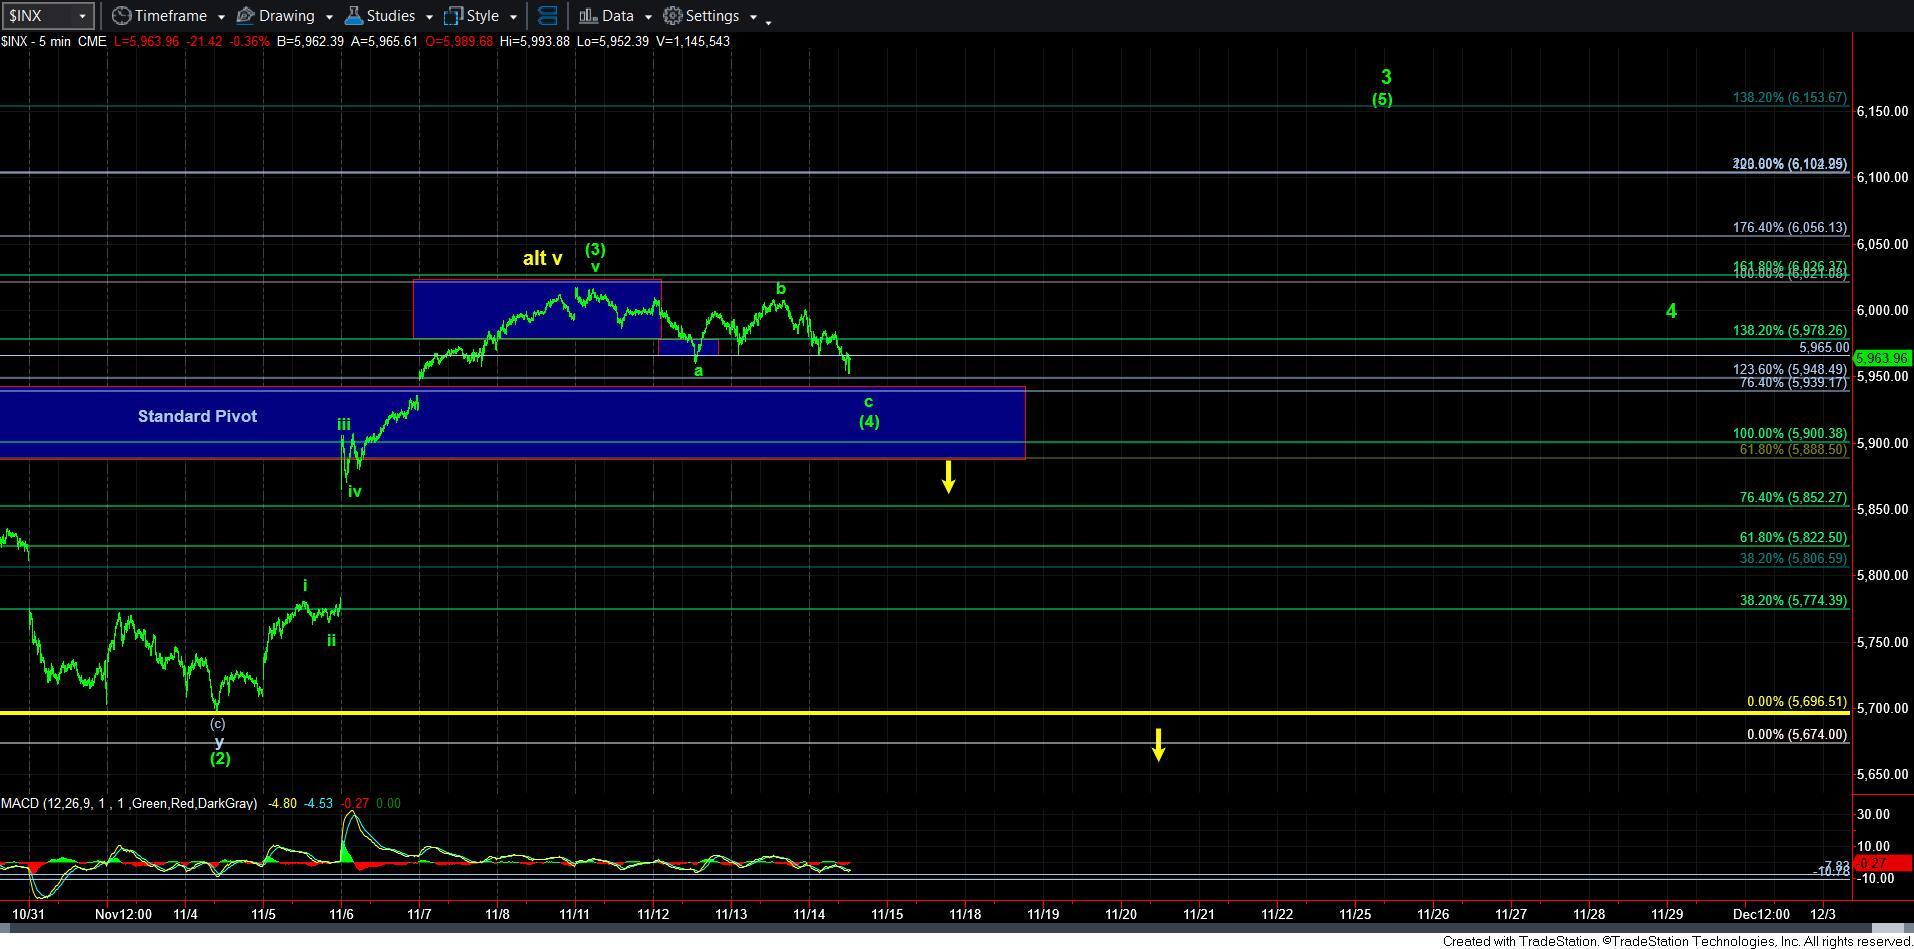
Task: Click the Drawing pencil icon
Action: pos(245,16)
